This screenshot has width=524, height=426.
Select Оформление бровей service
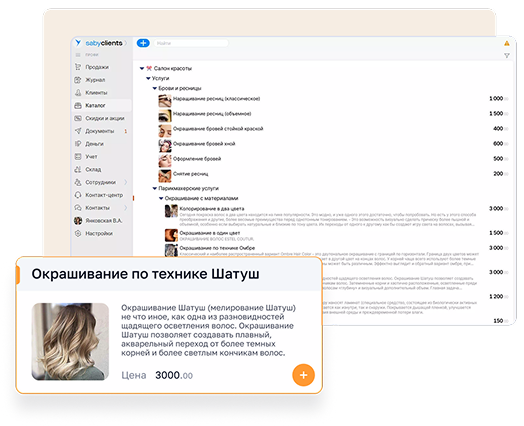click(x=197, y=159)
